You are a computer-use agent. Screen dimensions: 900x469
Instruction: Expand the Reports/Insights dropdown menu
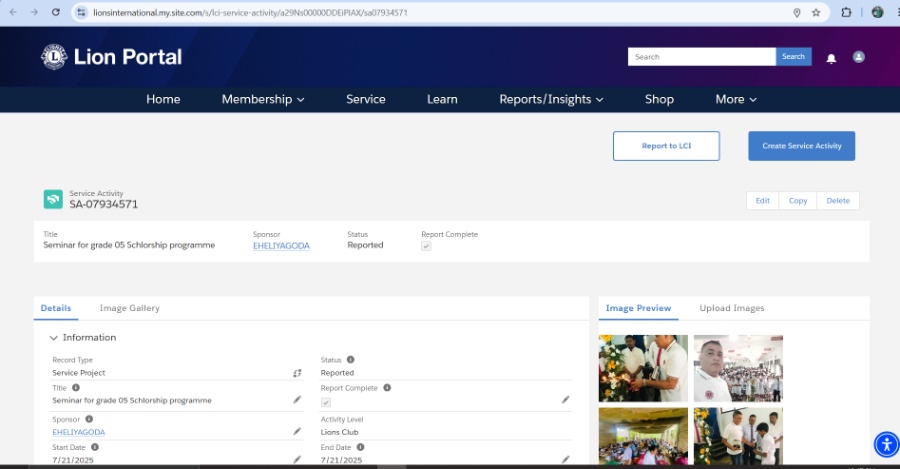[551, 99]
